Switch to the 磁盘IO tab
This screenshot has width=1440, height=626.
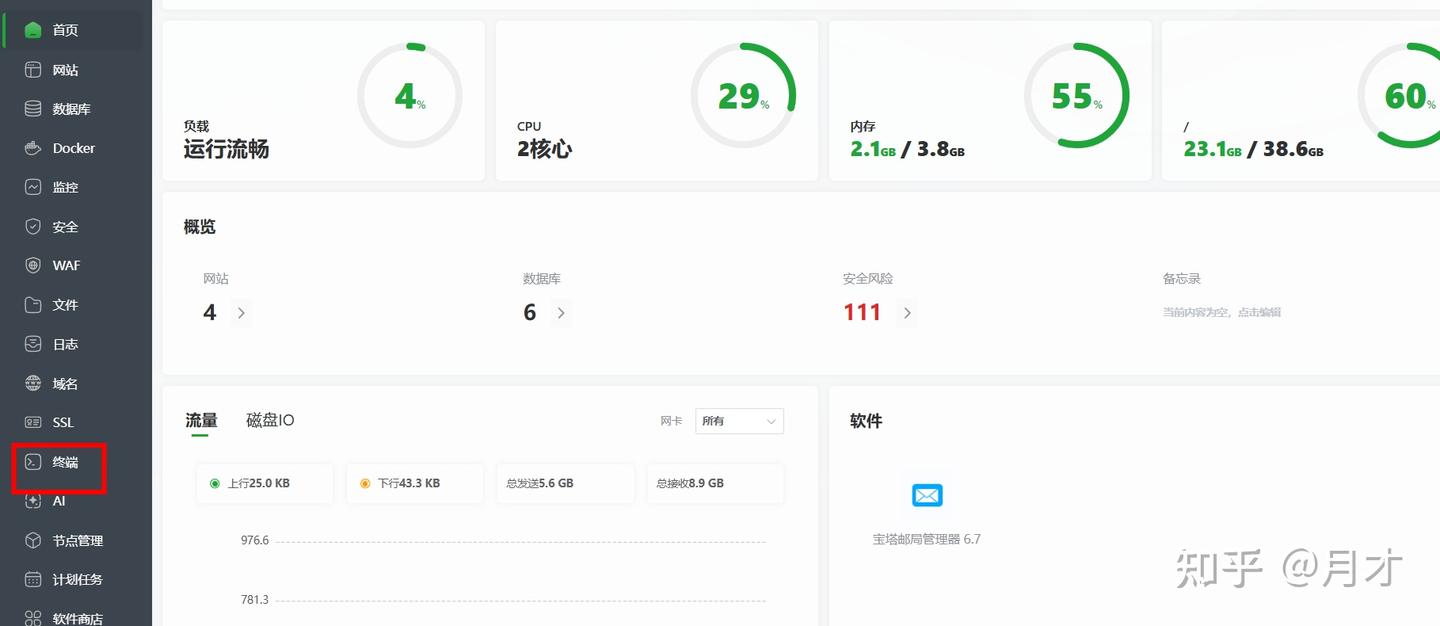tap(270, 420)
